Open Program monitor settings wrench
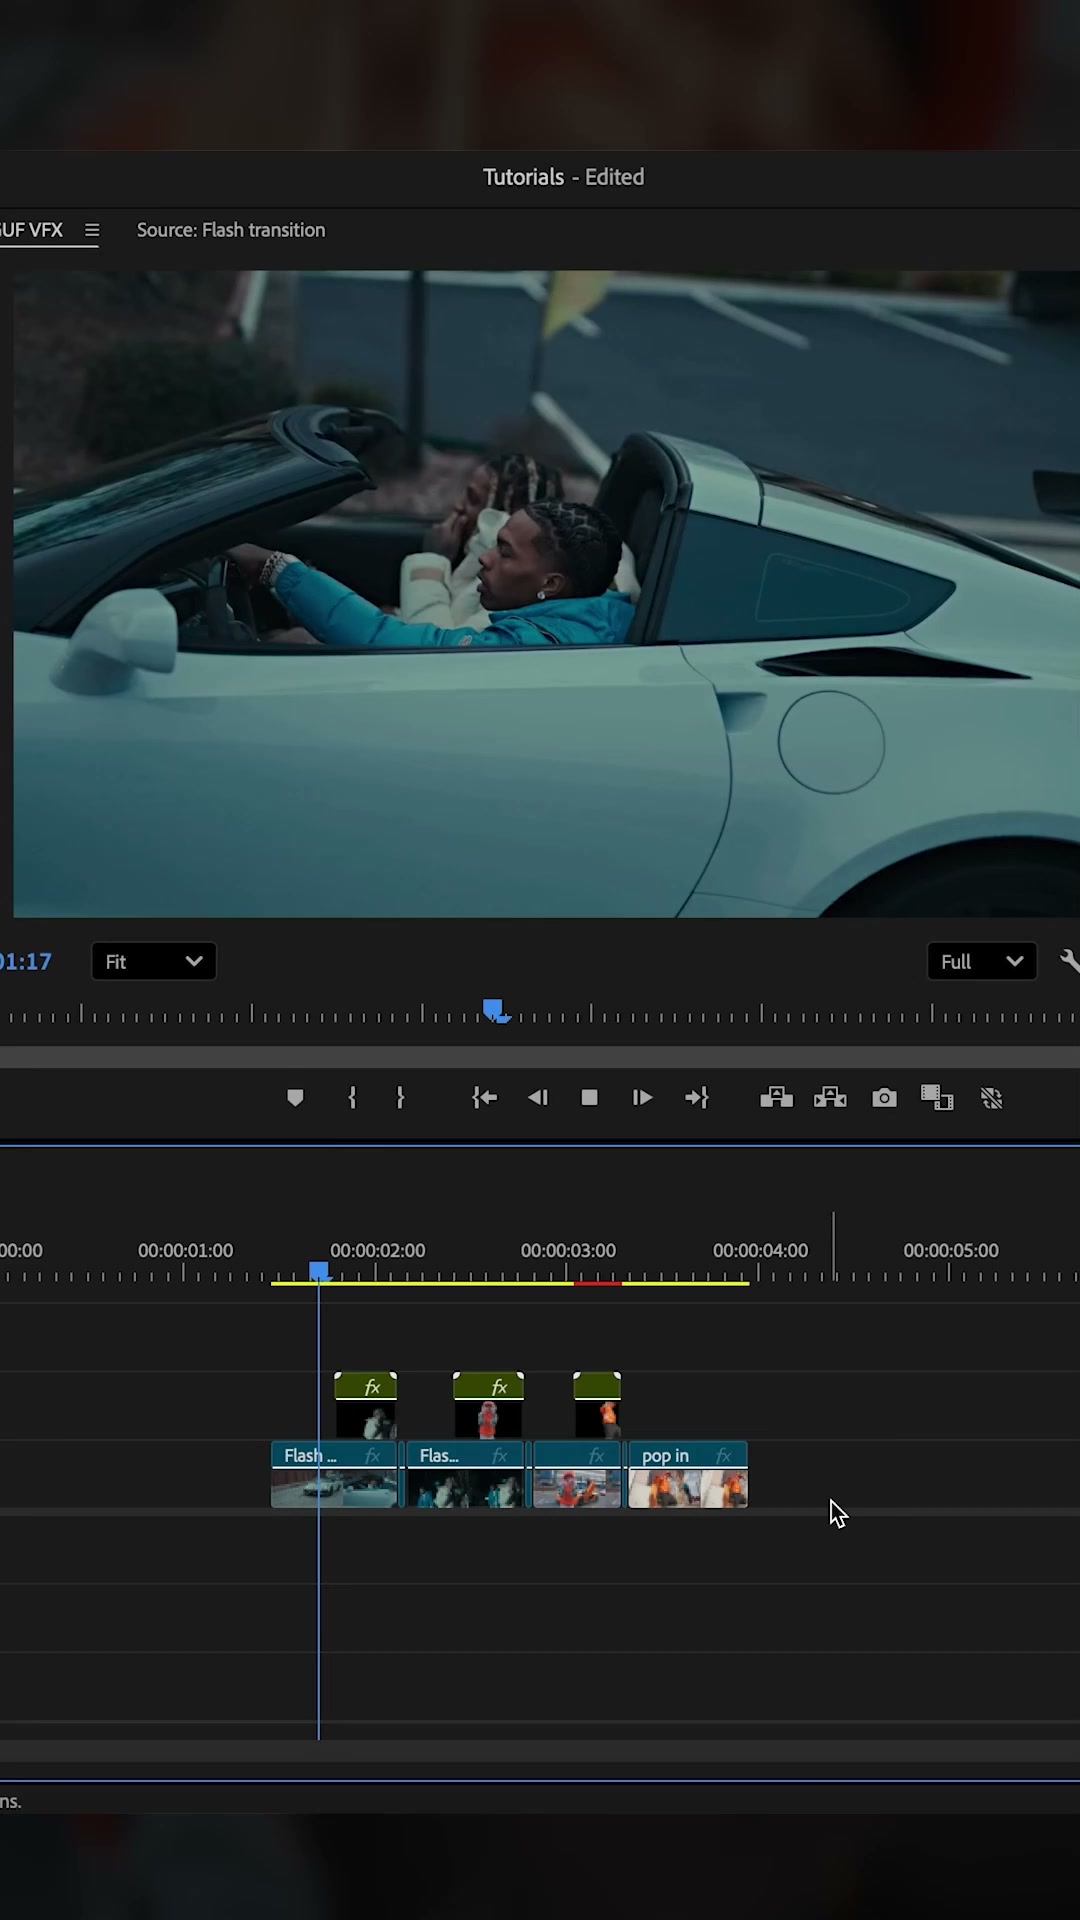Viewport: 1080px width, 1920px height. coord(1069,961)
